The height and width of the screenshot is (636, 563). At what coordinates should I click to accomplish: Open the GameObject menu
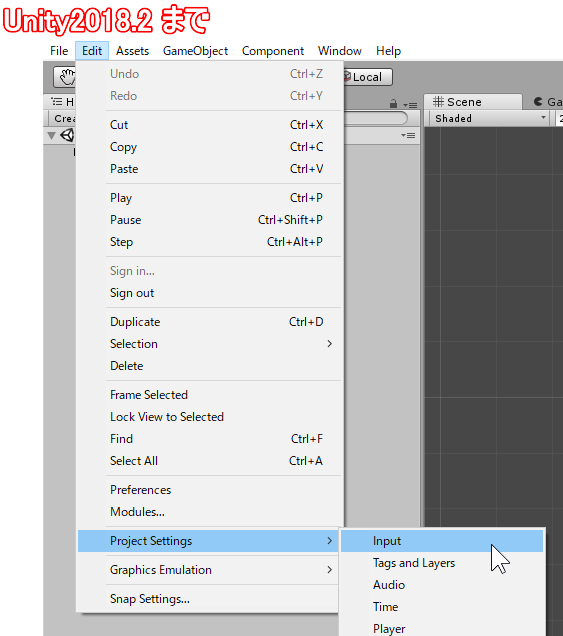[x=196, y=51]
